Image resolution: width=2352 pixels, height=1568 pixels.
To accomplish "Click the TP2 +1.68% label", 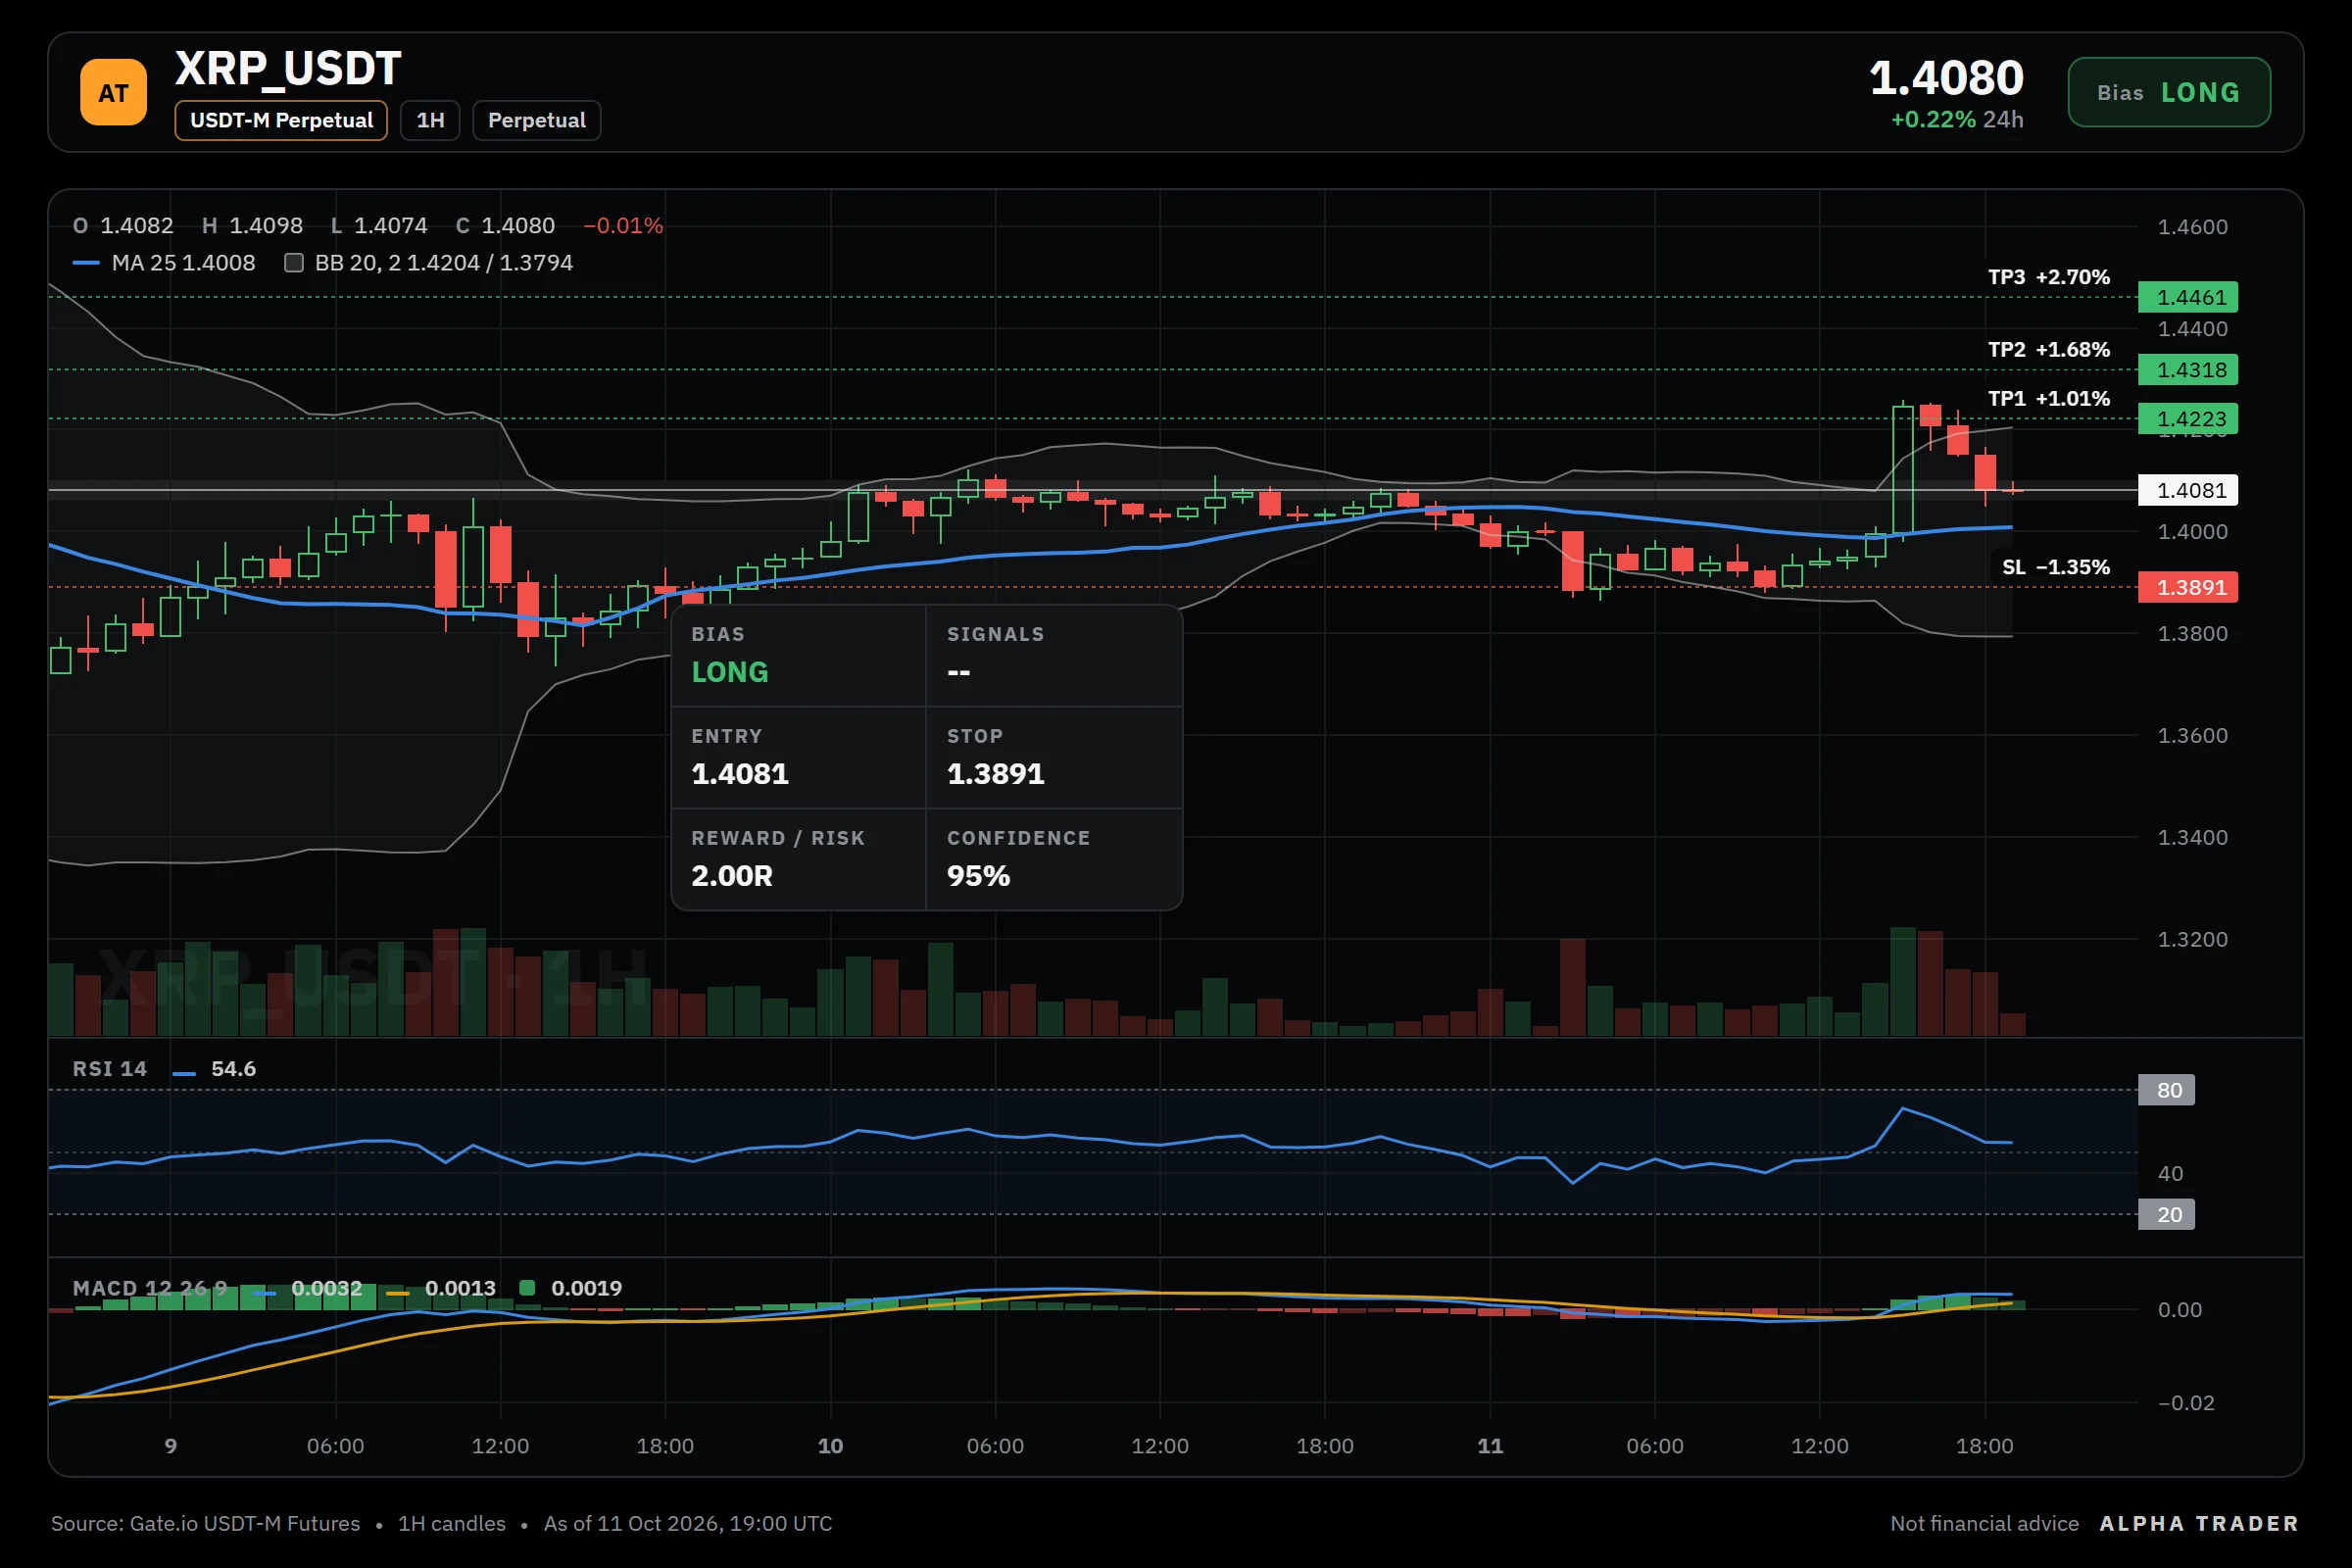I will 2048,350.
